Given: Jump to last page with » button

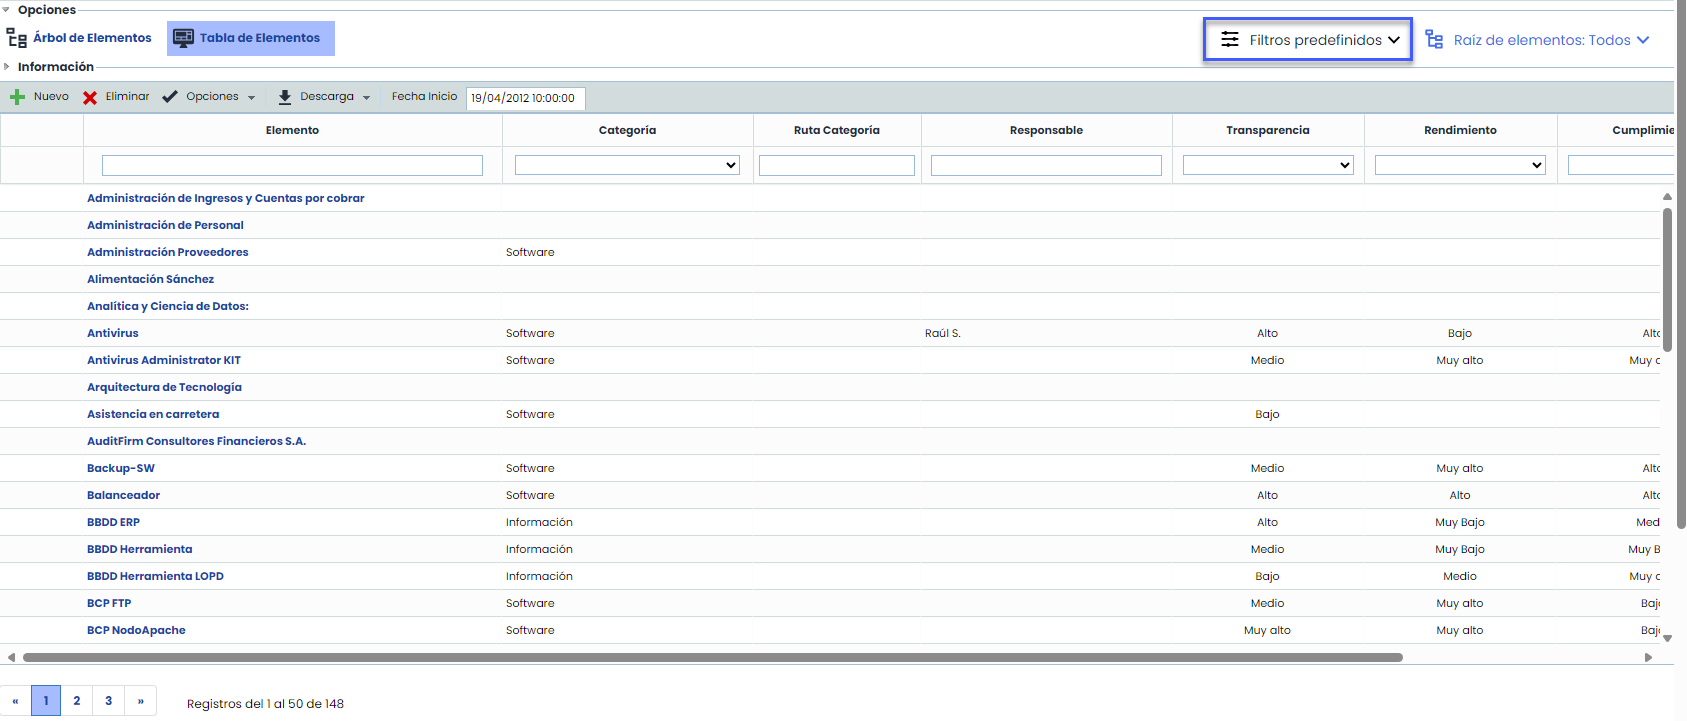Looking at the screenshot, I should coord(140,701).
